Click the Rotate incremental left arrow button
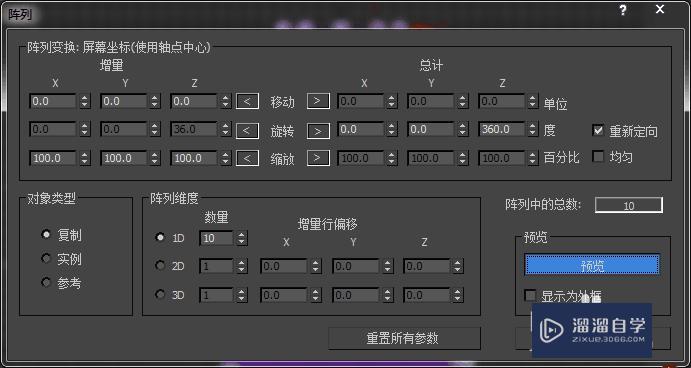The height and width of the screenshot is (368, 691). click(247, 130)
